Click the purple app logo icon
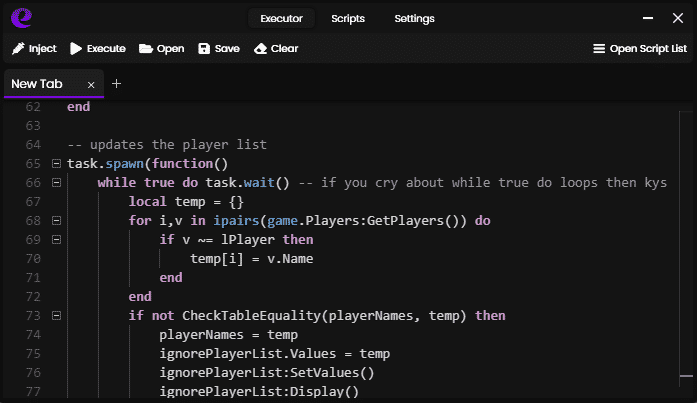This screenshot has height=403, width=697. [21, 18]
